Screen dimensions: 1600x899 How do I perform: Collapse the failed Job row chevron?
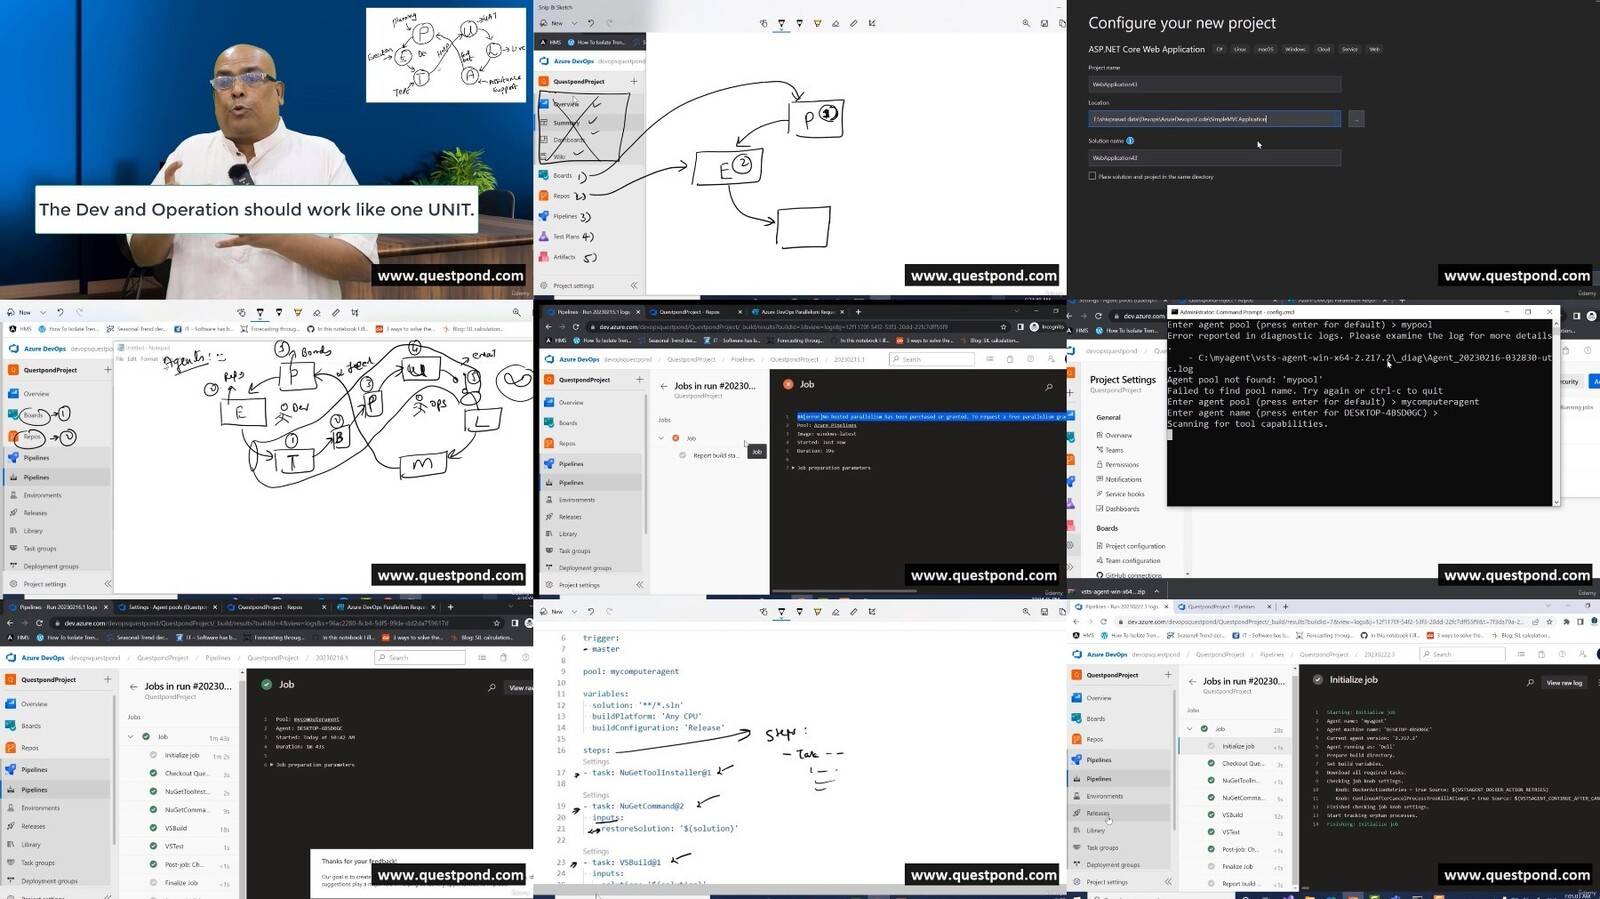pos(661,438)
